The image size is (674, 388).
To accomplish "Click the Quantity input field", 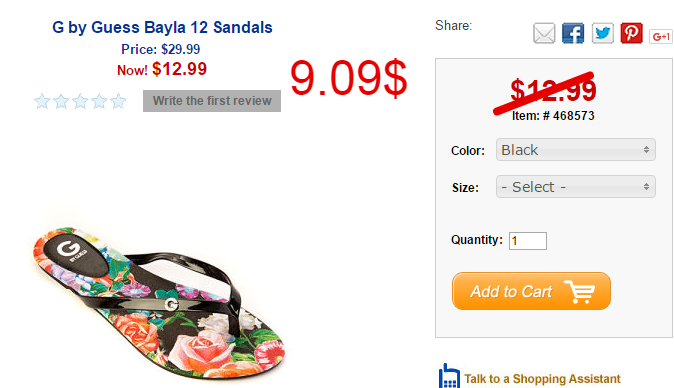I will tap(528, 241).
